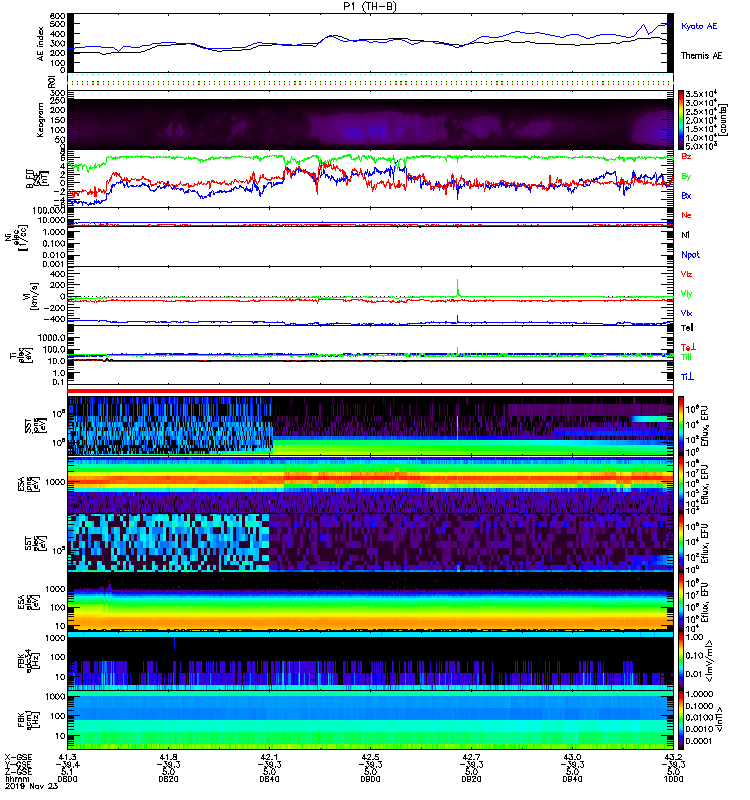Click the "0840" time tick label

click(269, 779)
